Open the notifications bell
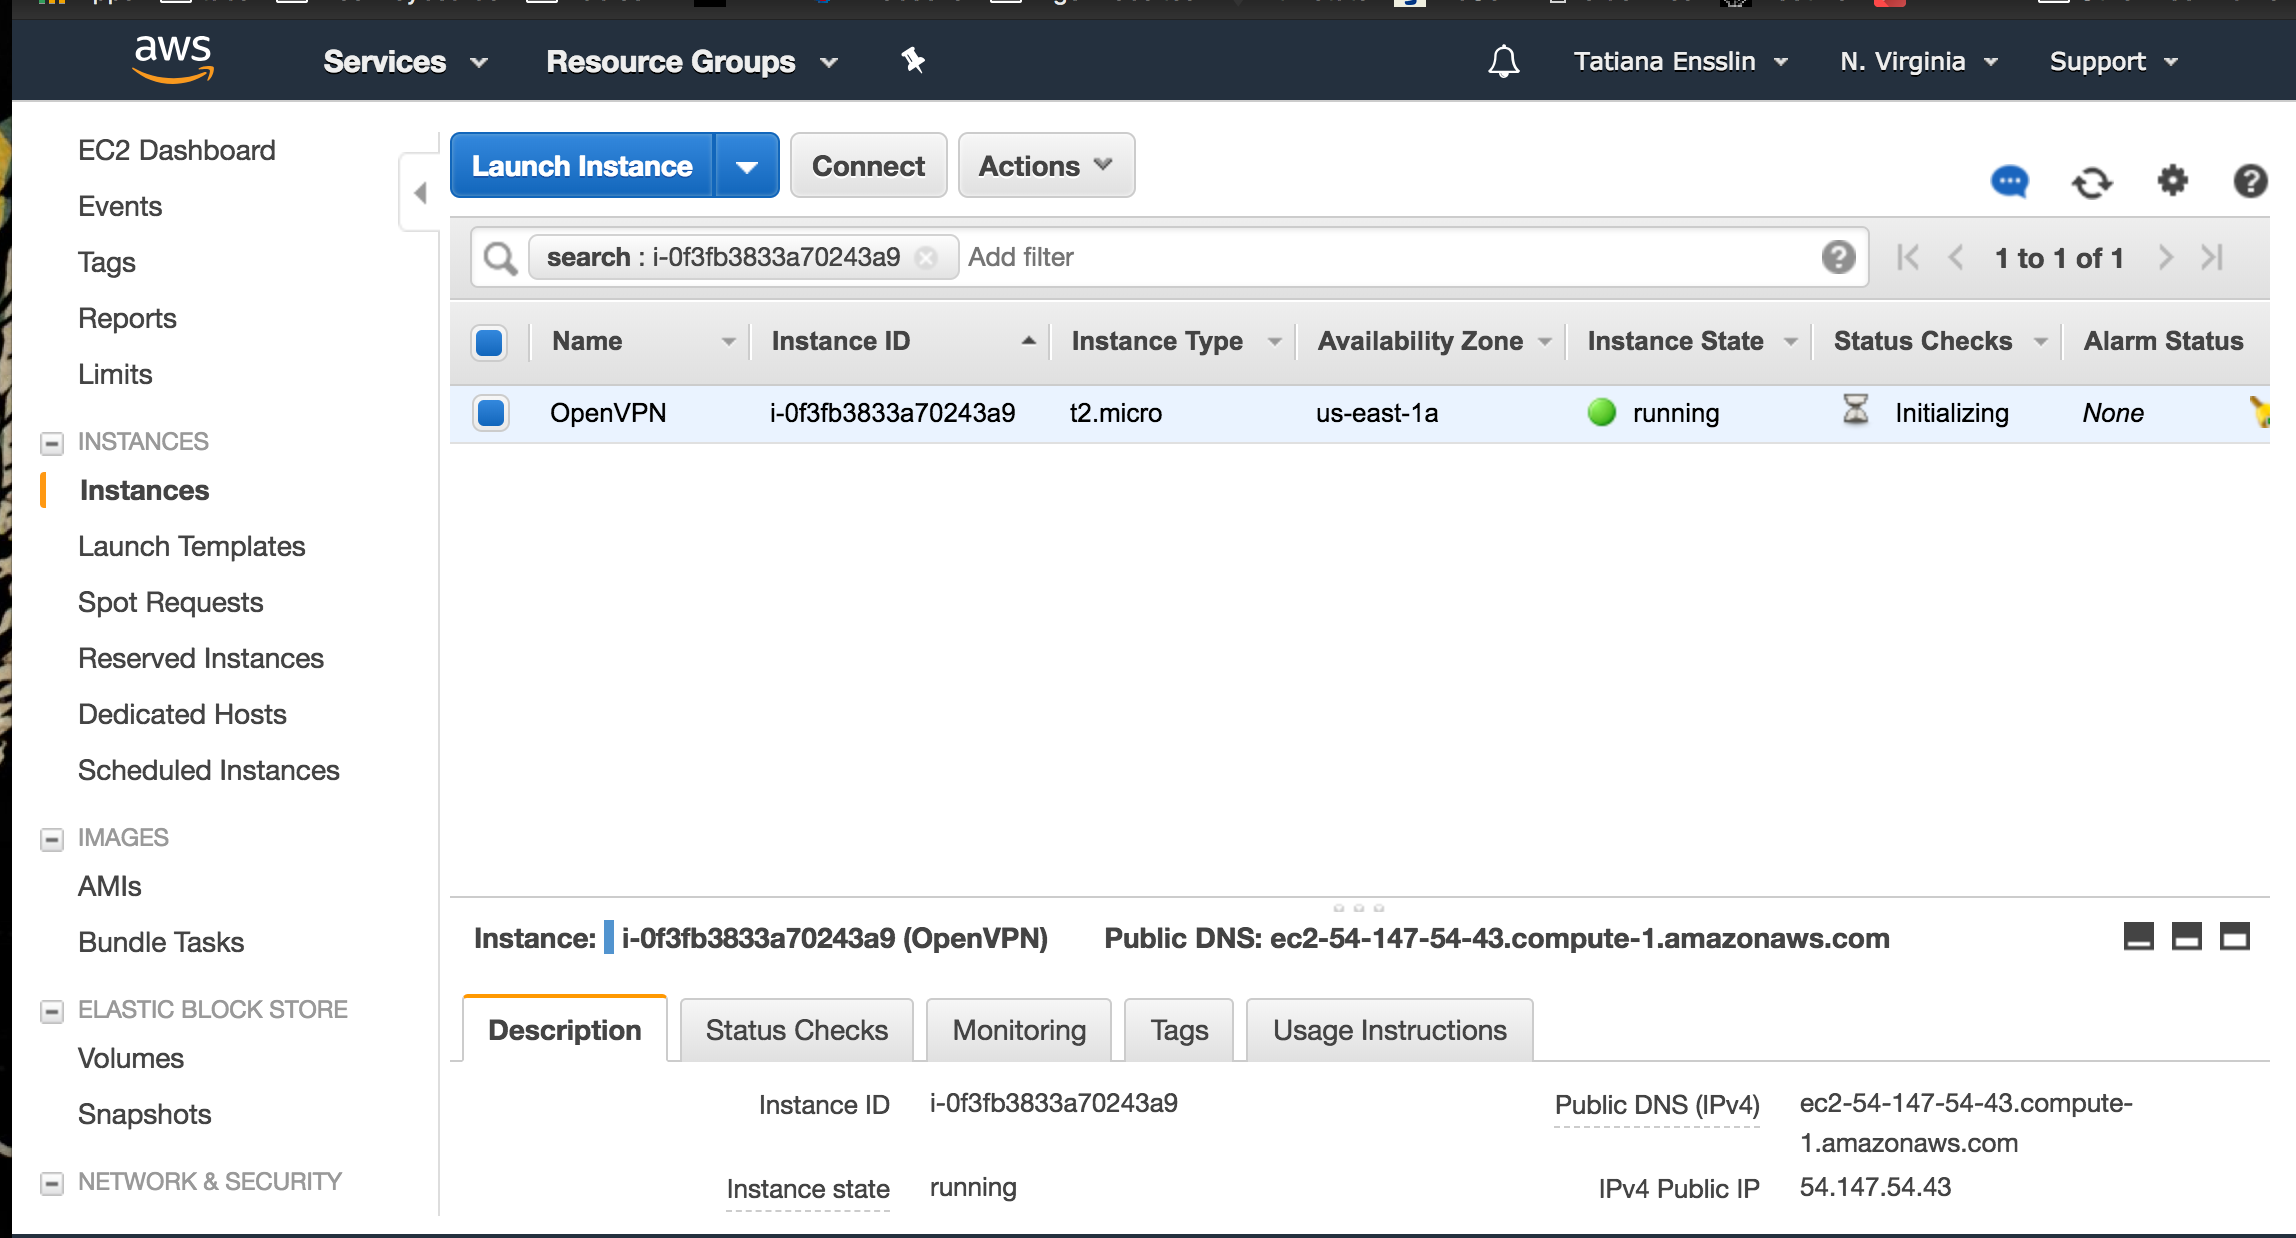Screen dimensions: 2296x1238 point(1503,61)
